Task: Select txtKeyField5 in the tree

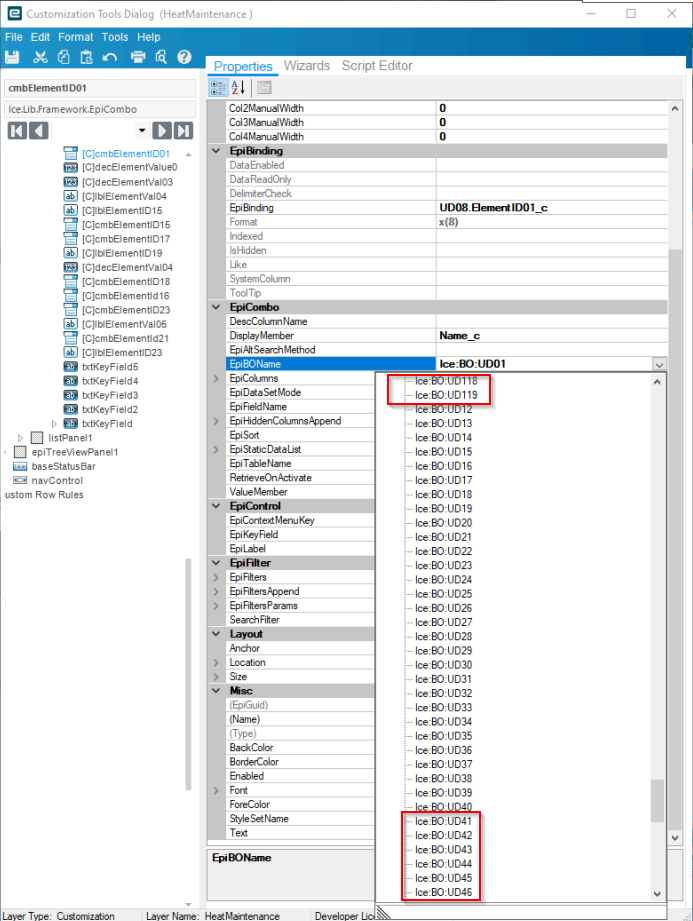Action: [110, 367]
